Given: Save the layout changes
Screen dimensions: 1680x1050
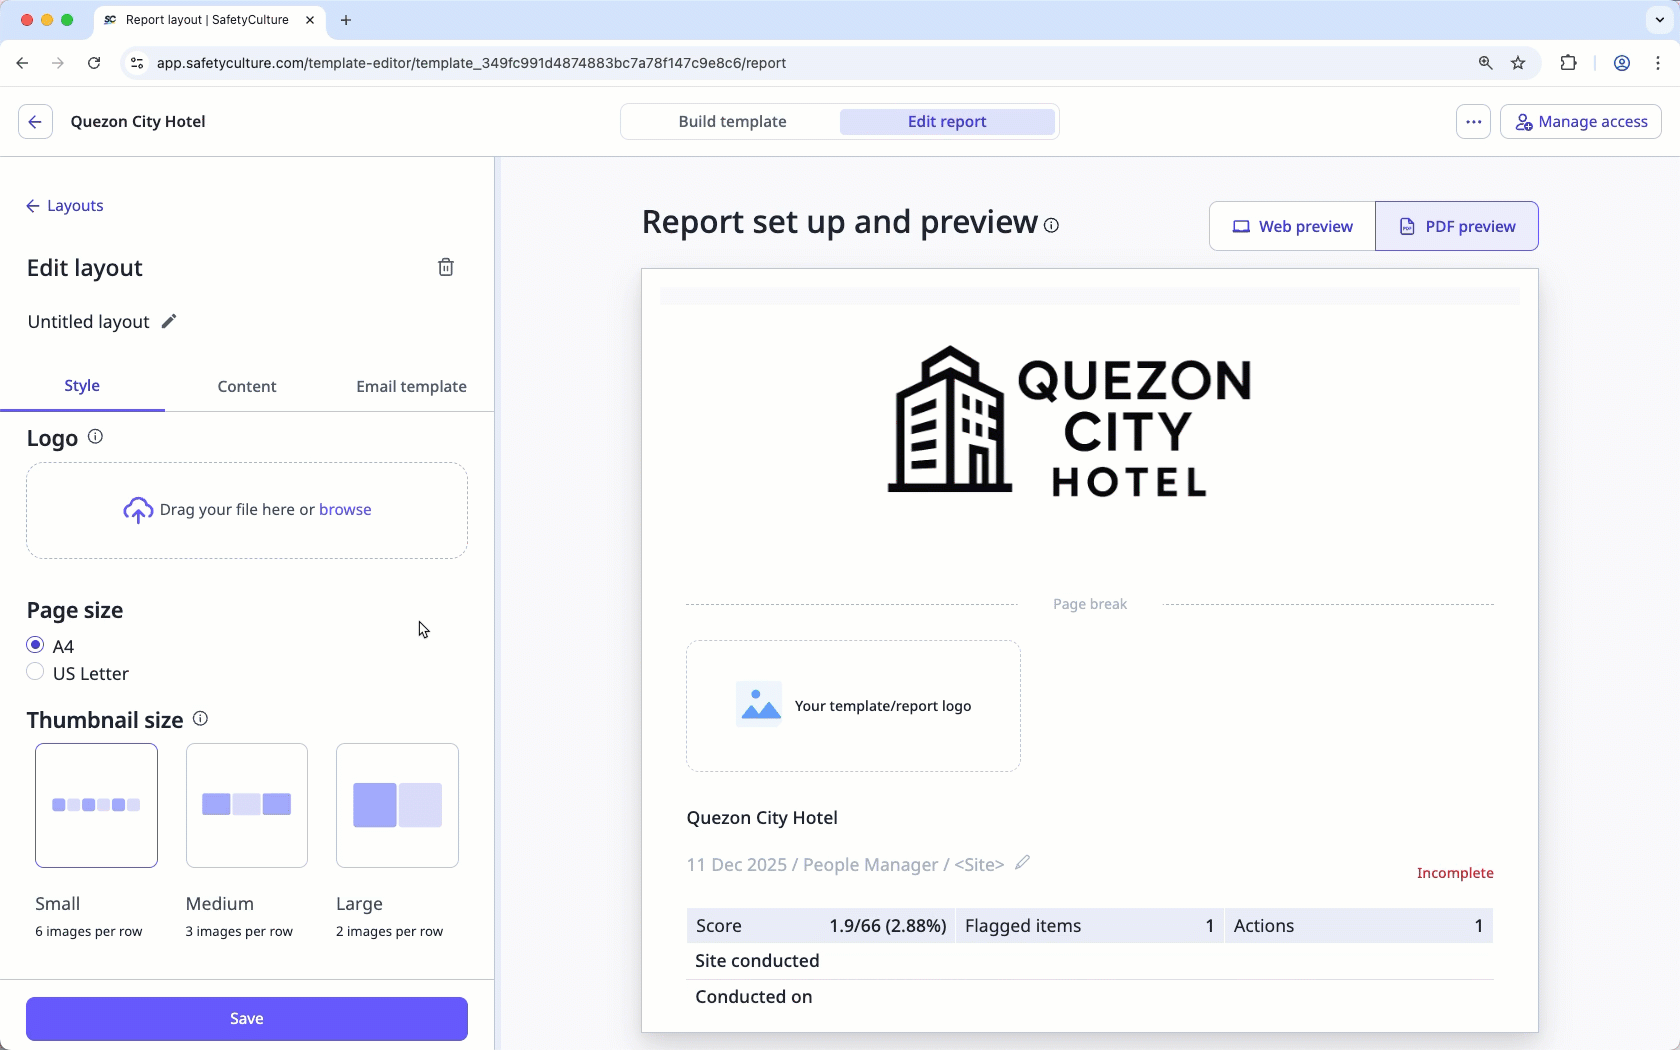Looking at the screenshot, I should (247, 1019).
